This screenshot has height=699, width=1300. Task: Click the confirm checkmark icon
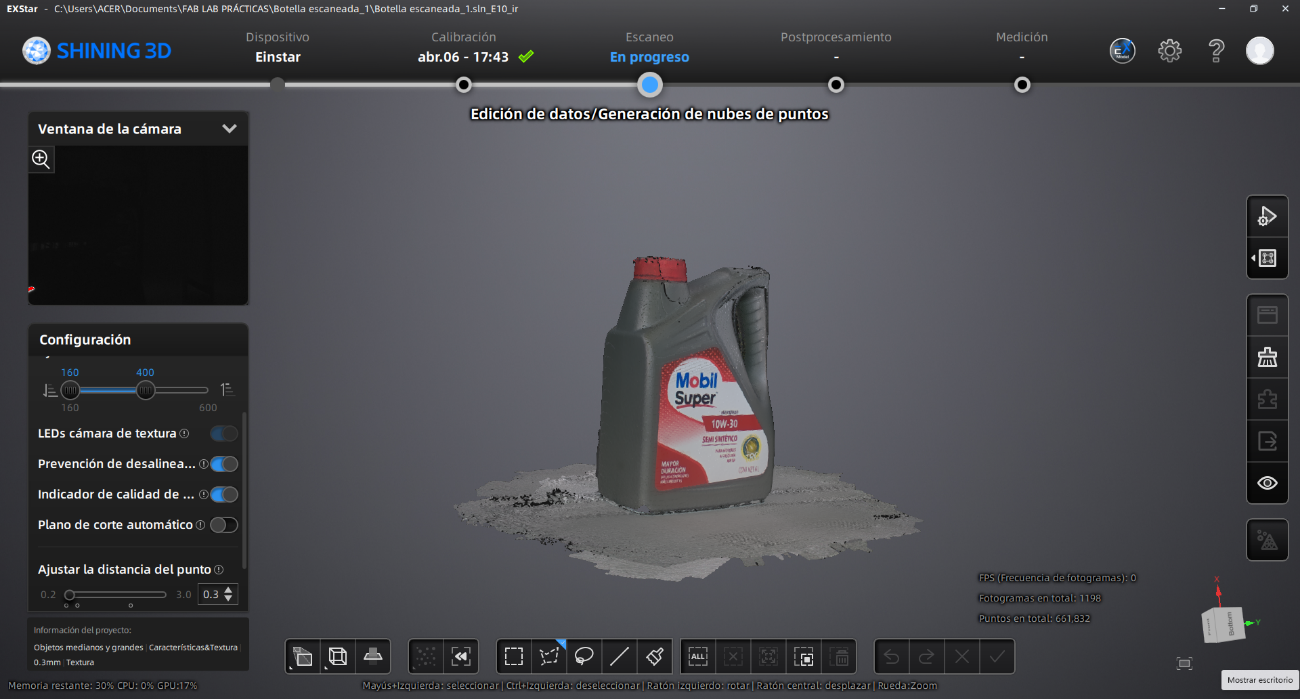997,657
